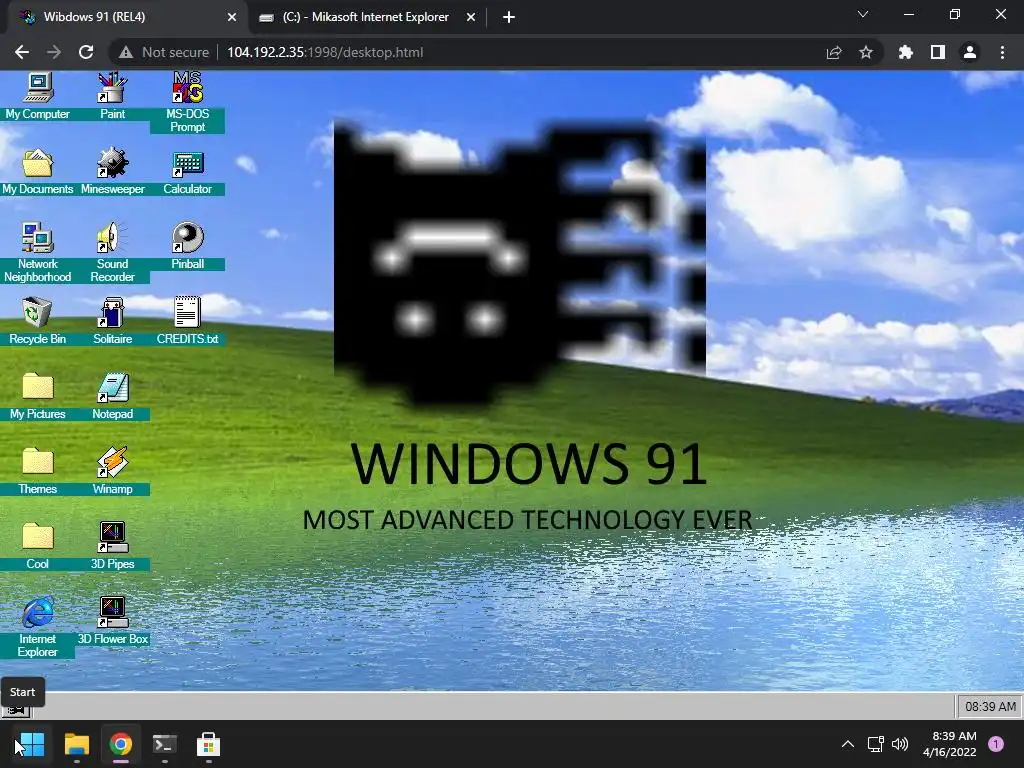
Task: View the Not secure site information
Action: [164, 52]
